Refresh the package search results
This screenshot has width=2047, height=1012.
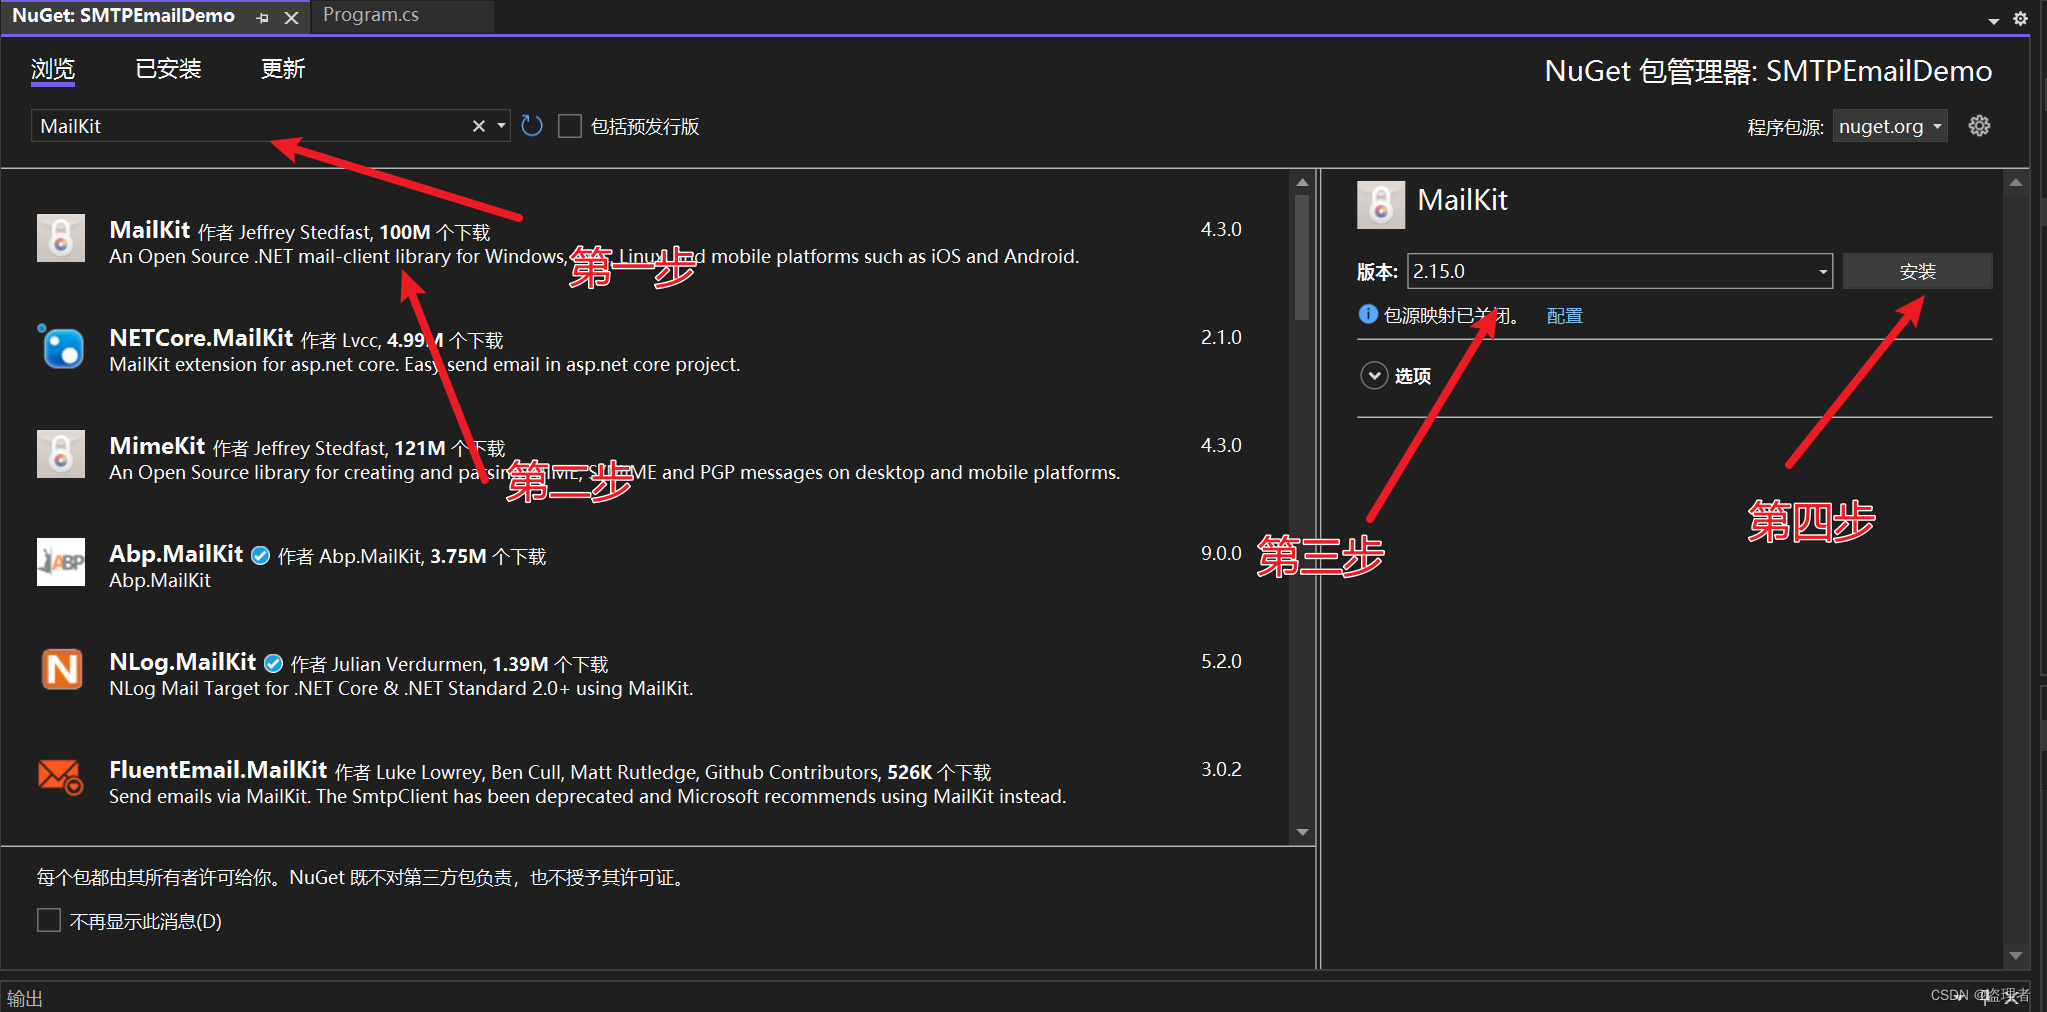pyautogui.click(x=531, y=125)
